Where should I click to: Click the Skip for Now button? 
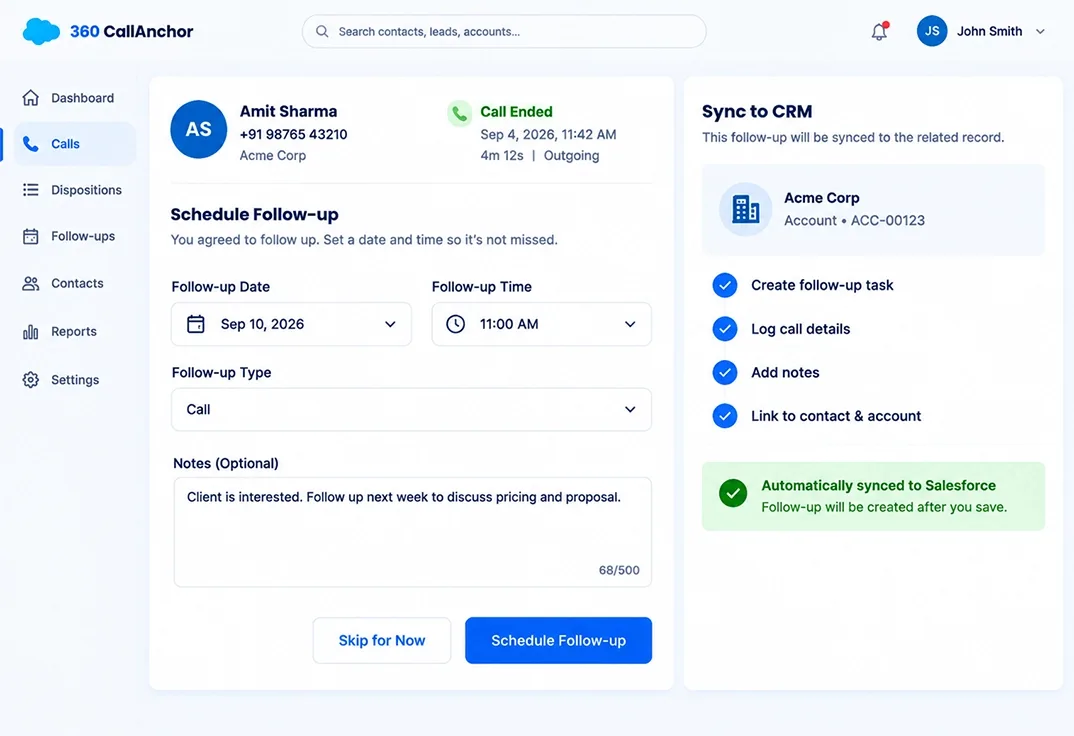[x=382, y=641]
